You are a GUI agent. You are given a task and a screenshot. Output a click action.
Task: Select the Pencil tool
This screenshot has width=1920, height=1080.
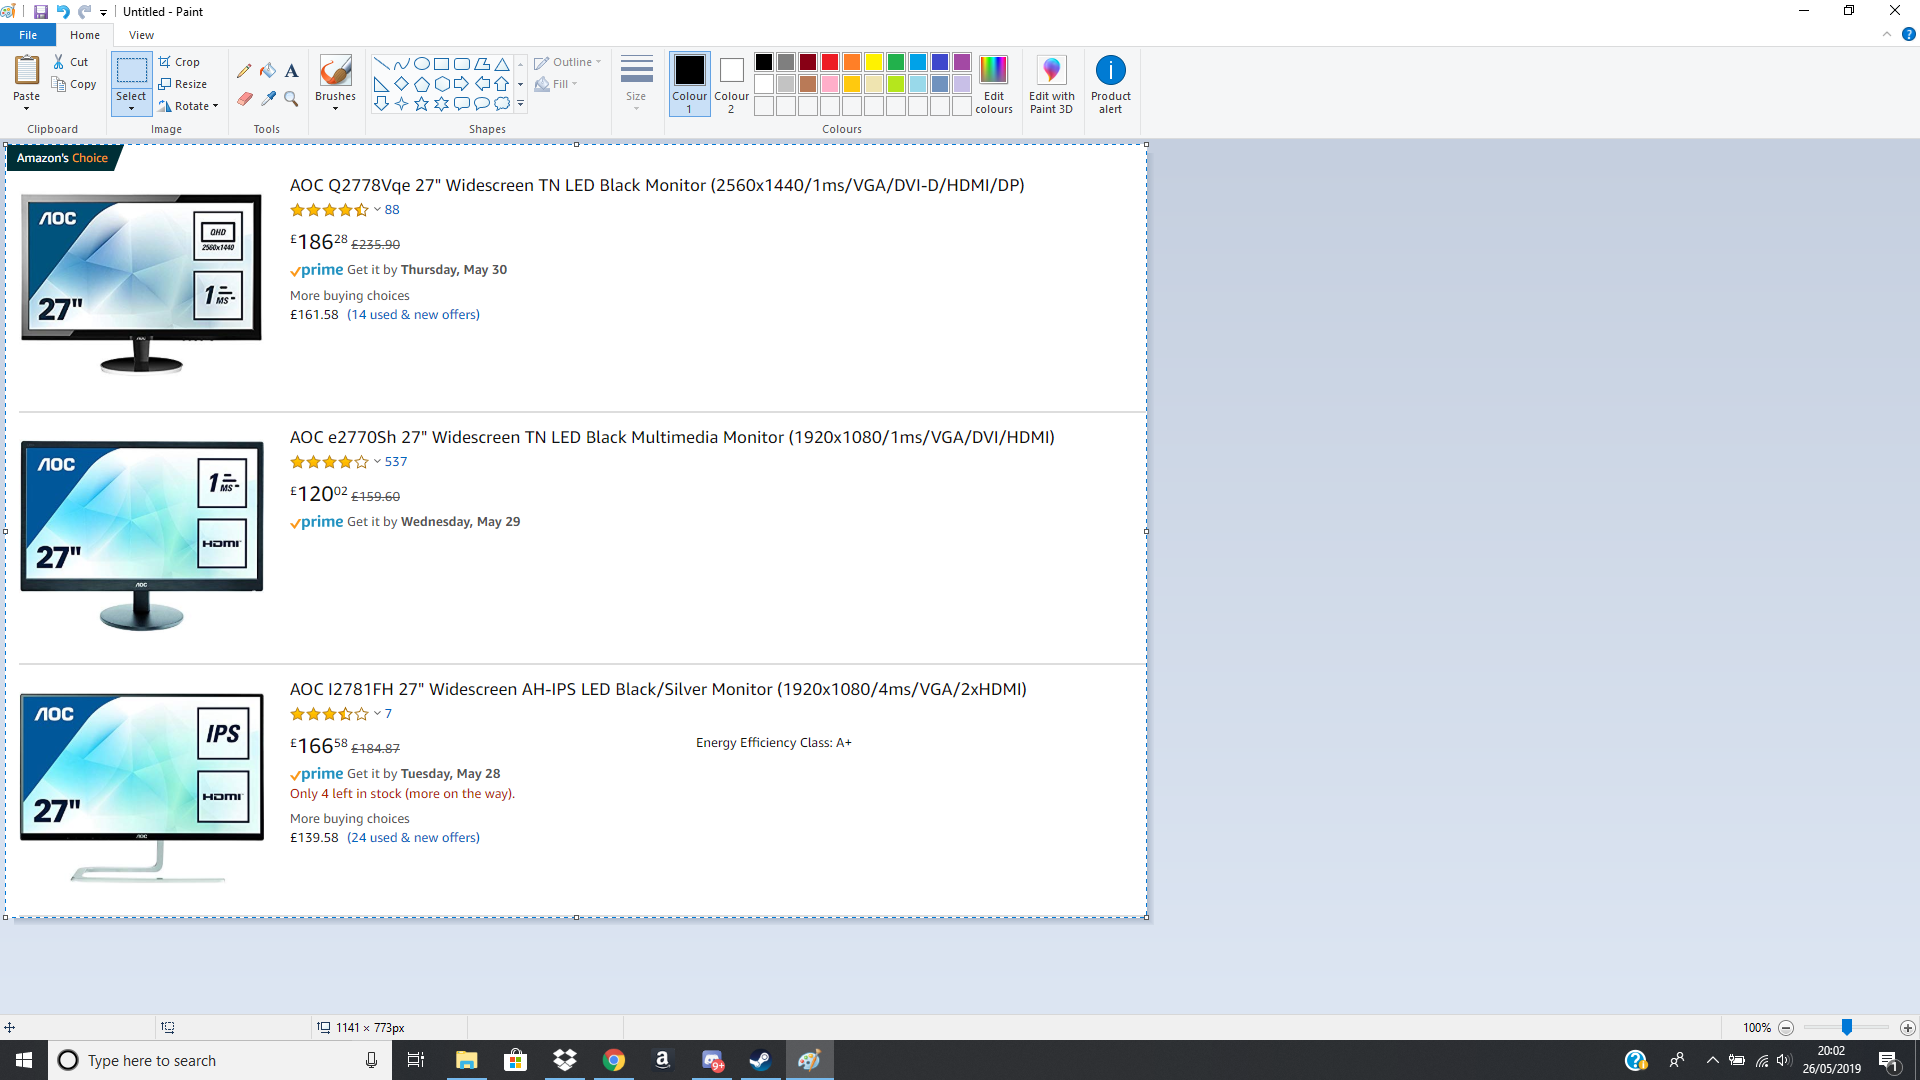(x=244, y=71)
